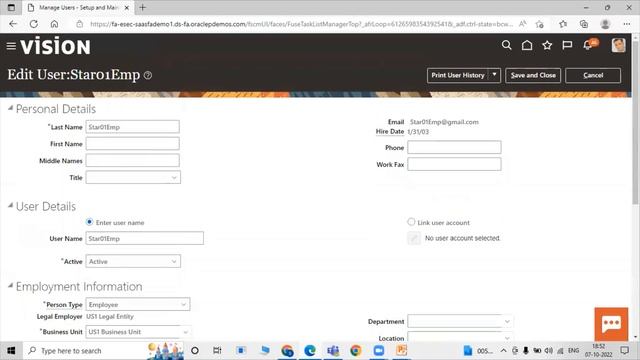Open browser tab actions menu icon
Viewport: 640px width, 360px height.
tap(11, 7)
